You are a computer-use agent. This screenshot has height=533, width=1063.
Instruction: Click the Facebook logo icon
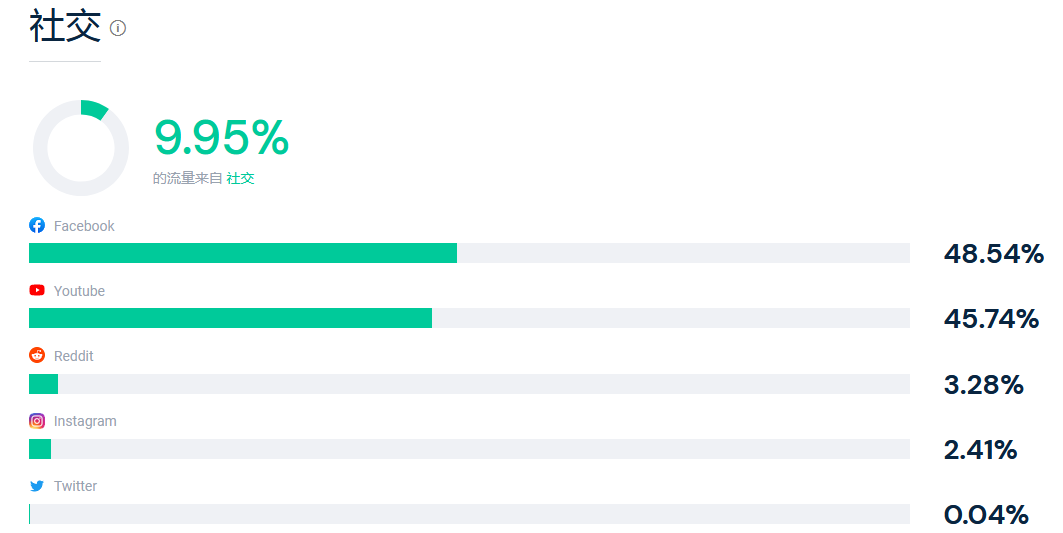click(x=37, y=225)
